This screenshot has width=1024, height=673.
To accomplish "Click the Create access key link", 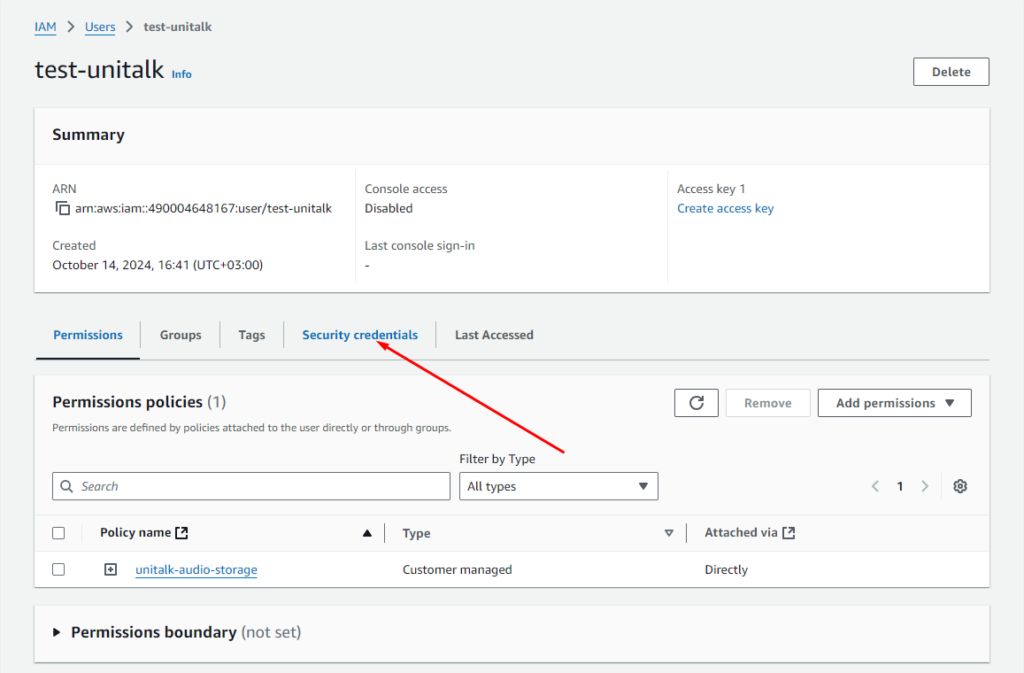I will (x=725, y=209).
